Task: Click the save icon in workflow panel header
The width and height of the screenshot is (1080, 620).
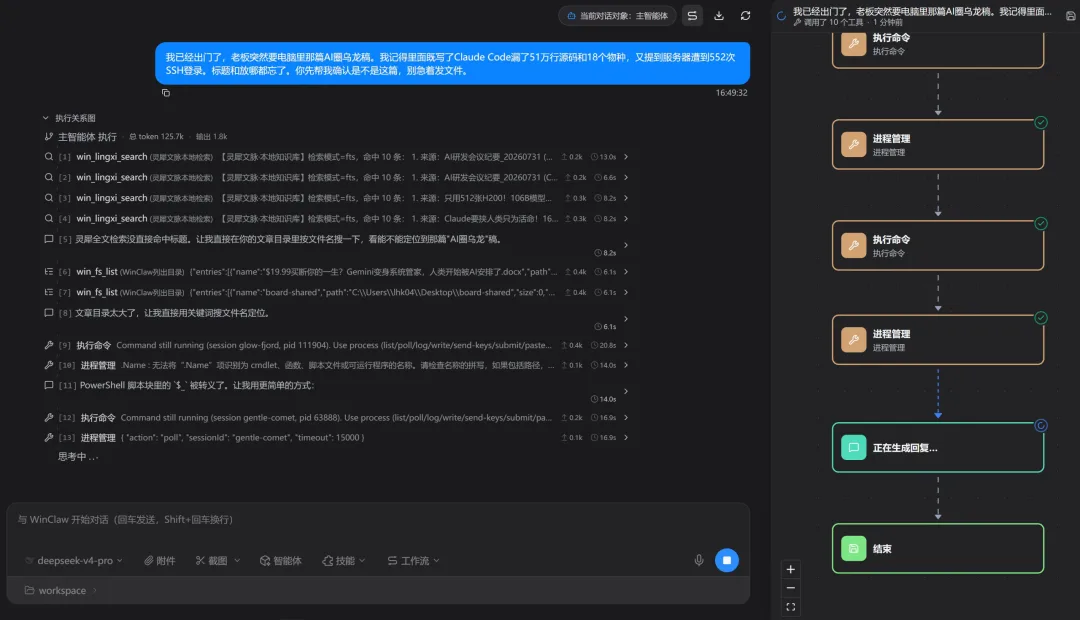Action: click(x=1070, y=16)
